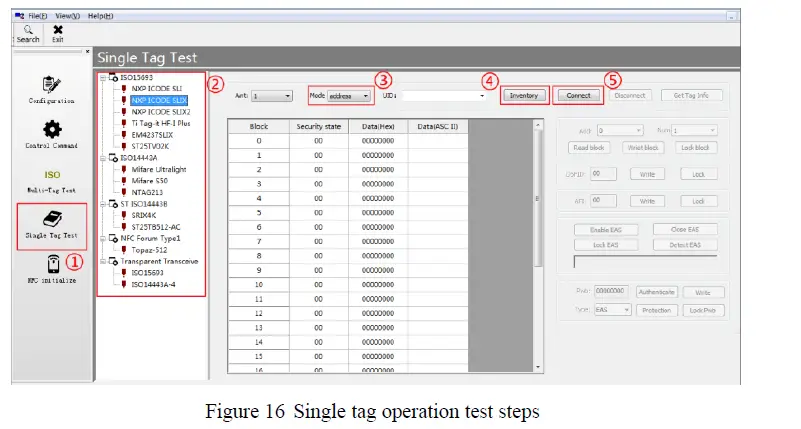The height and width of the screenshot is (429, 801).
Task: Click tag icon beside NXP ICODE SLI
Action: pyautogui.click(x=123, y=89)
